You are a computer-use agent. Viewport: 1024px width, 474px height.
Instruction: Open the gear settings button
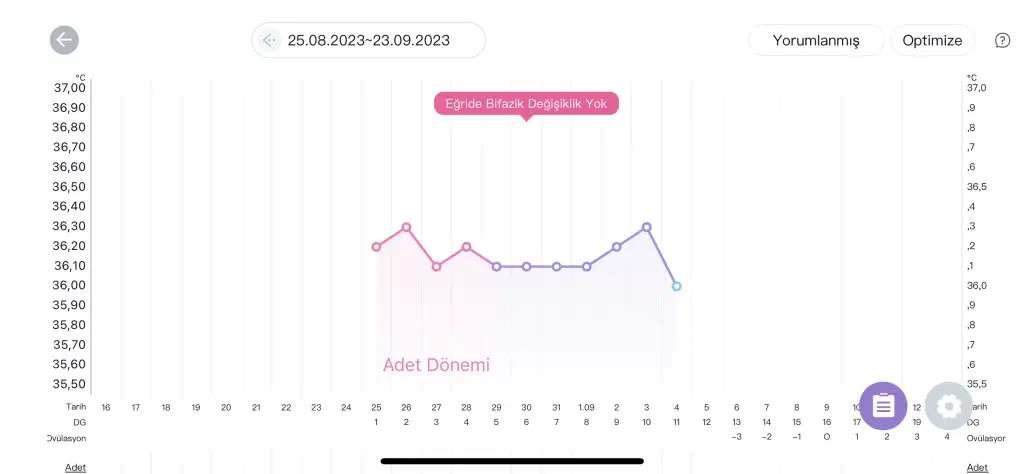click(948, 406)
